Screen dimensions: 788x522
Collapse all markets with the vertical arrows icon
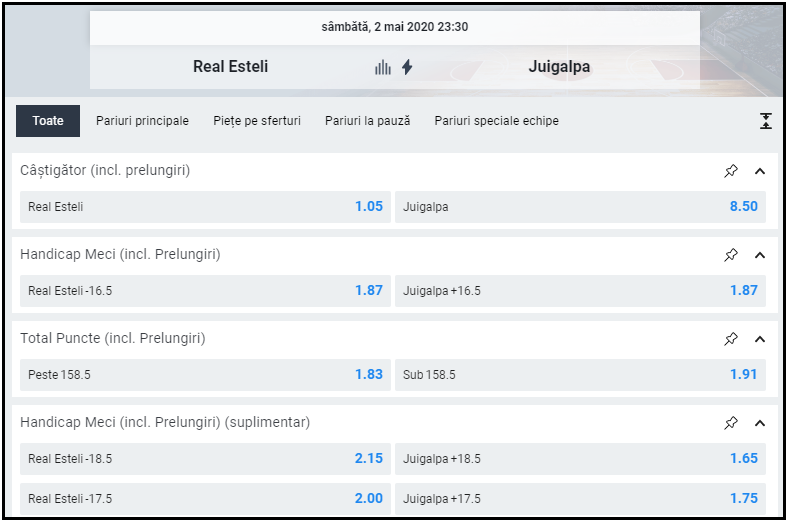pos(765,121)
